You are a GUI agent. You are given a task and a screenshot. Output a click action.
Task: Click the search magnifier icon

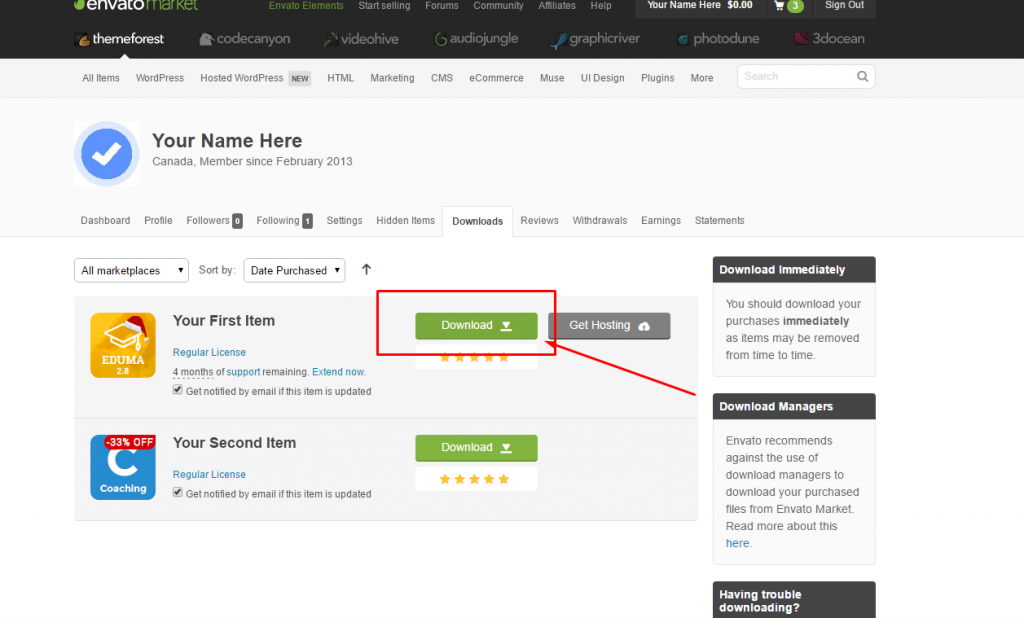click(862, 76)
